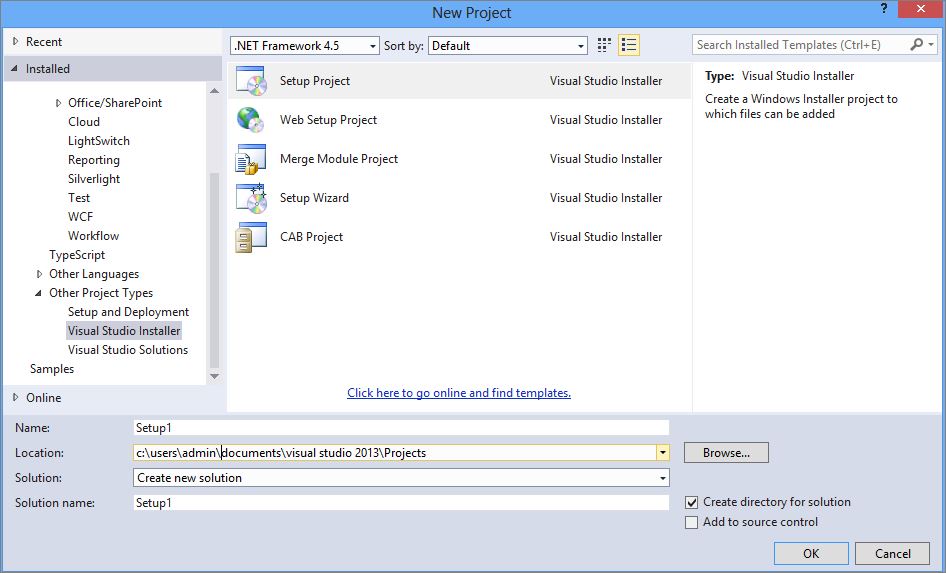Select the Setup Wizard template name
This screenshot has width=946, height=573.
click(314, 198)
